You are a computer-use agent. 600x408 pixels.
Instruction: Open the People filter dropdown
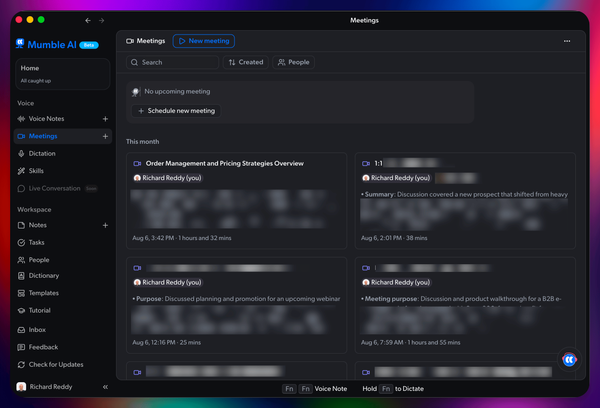click(293, 62)
